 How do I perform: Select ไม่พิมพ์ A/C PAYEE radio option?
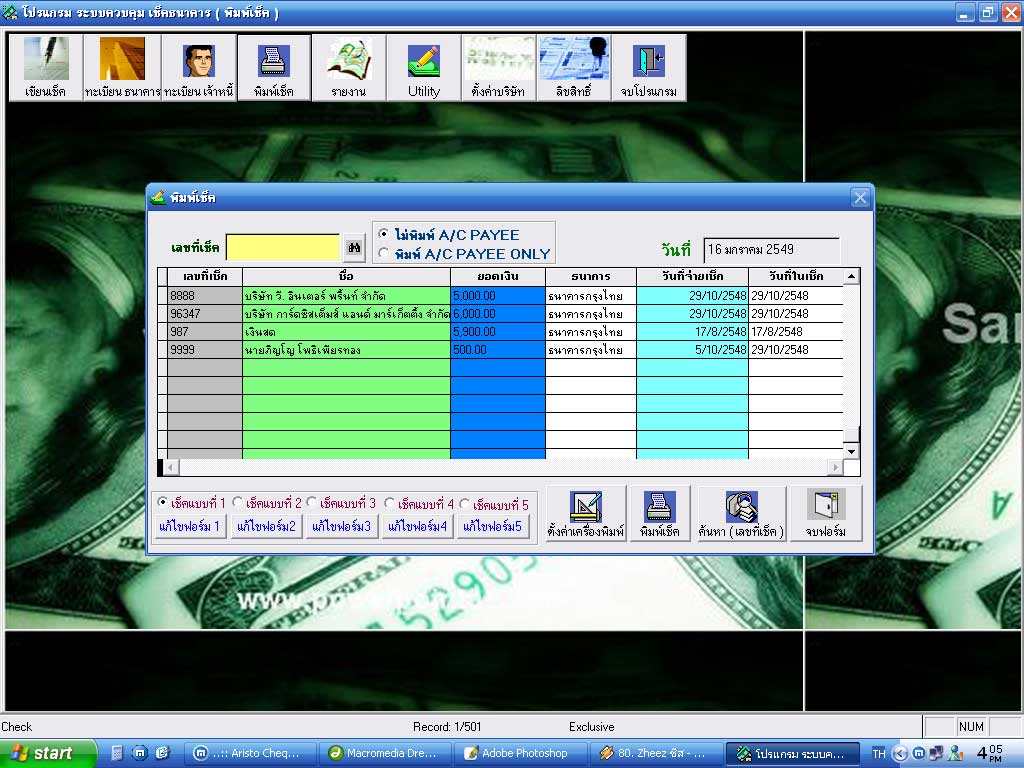click(384, 235)
